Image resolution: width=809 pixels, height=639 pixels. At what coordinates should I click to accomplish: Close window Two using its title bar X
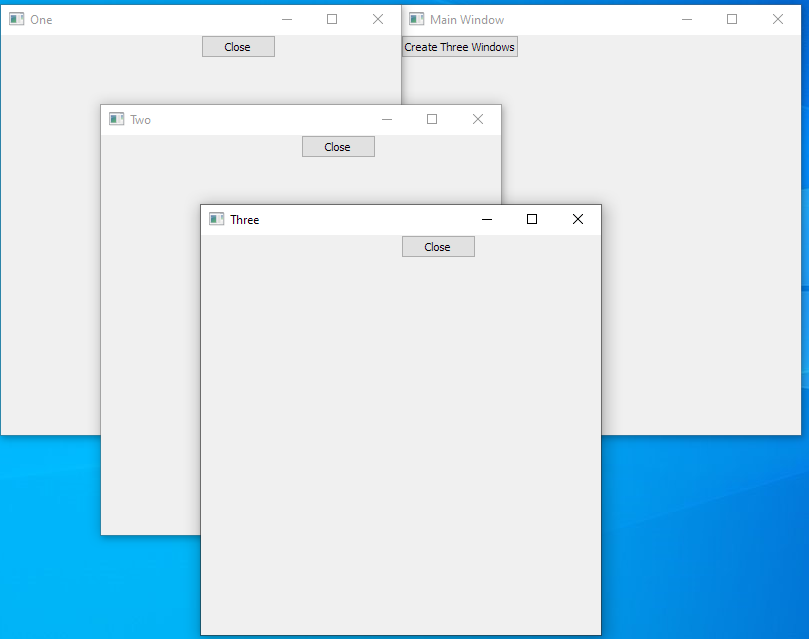tap(477, 119)
